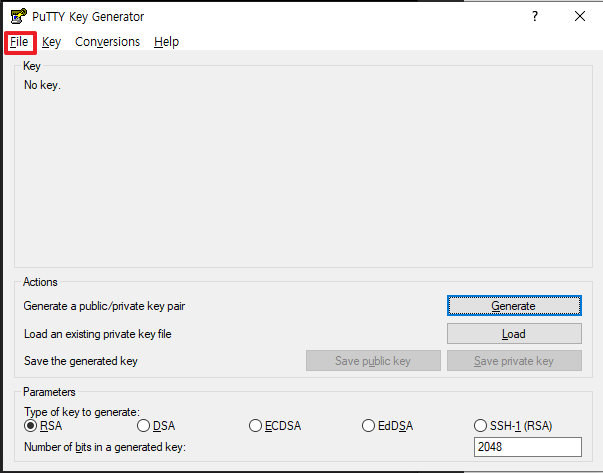This screenshot has height=473, width=603.
Task: Click the 'Save the generated key' label
Action: (81, 361)
